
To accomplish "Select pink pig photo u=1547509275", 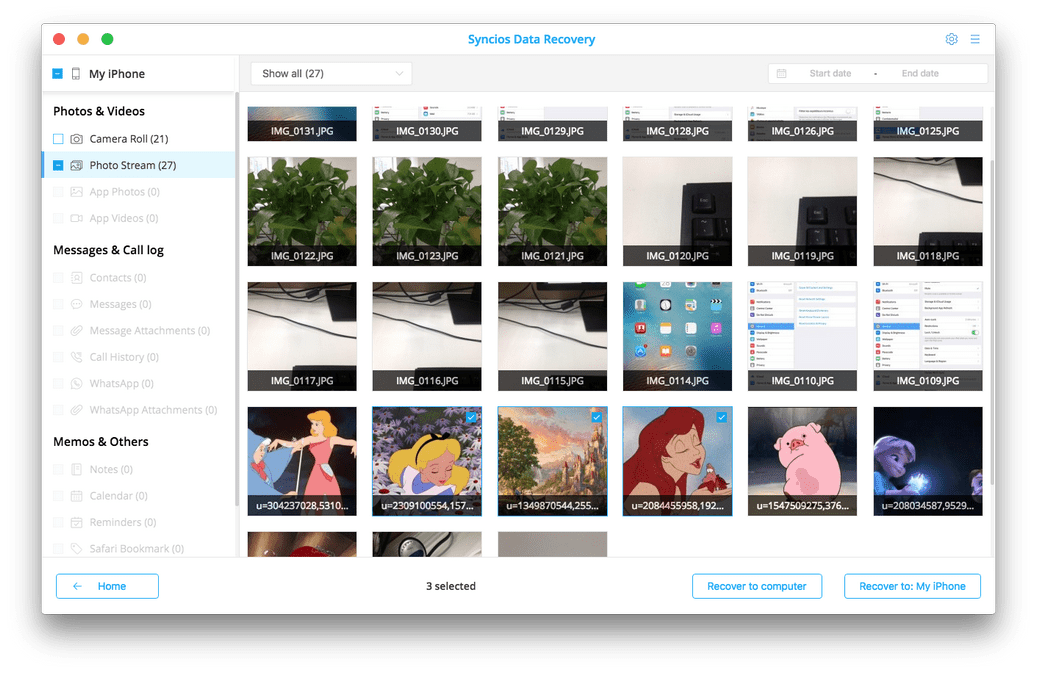I will click(802, 461).
